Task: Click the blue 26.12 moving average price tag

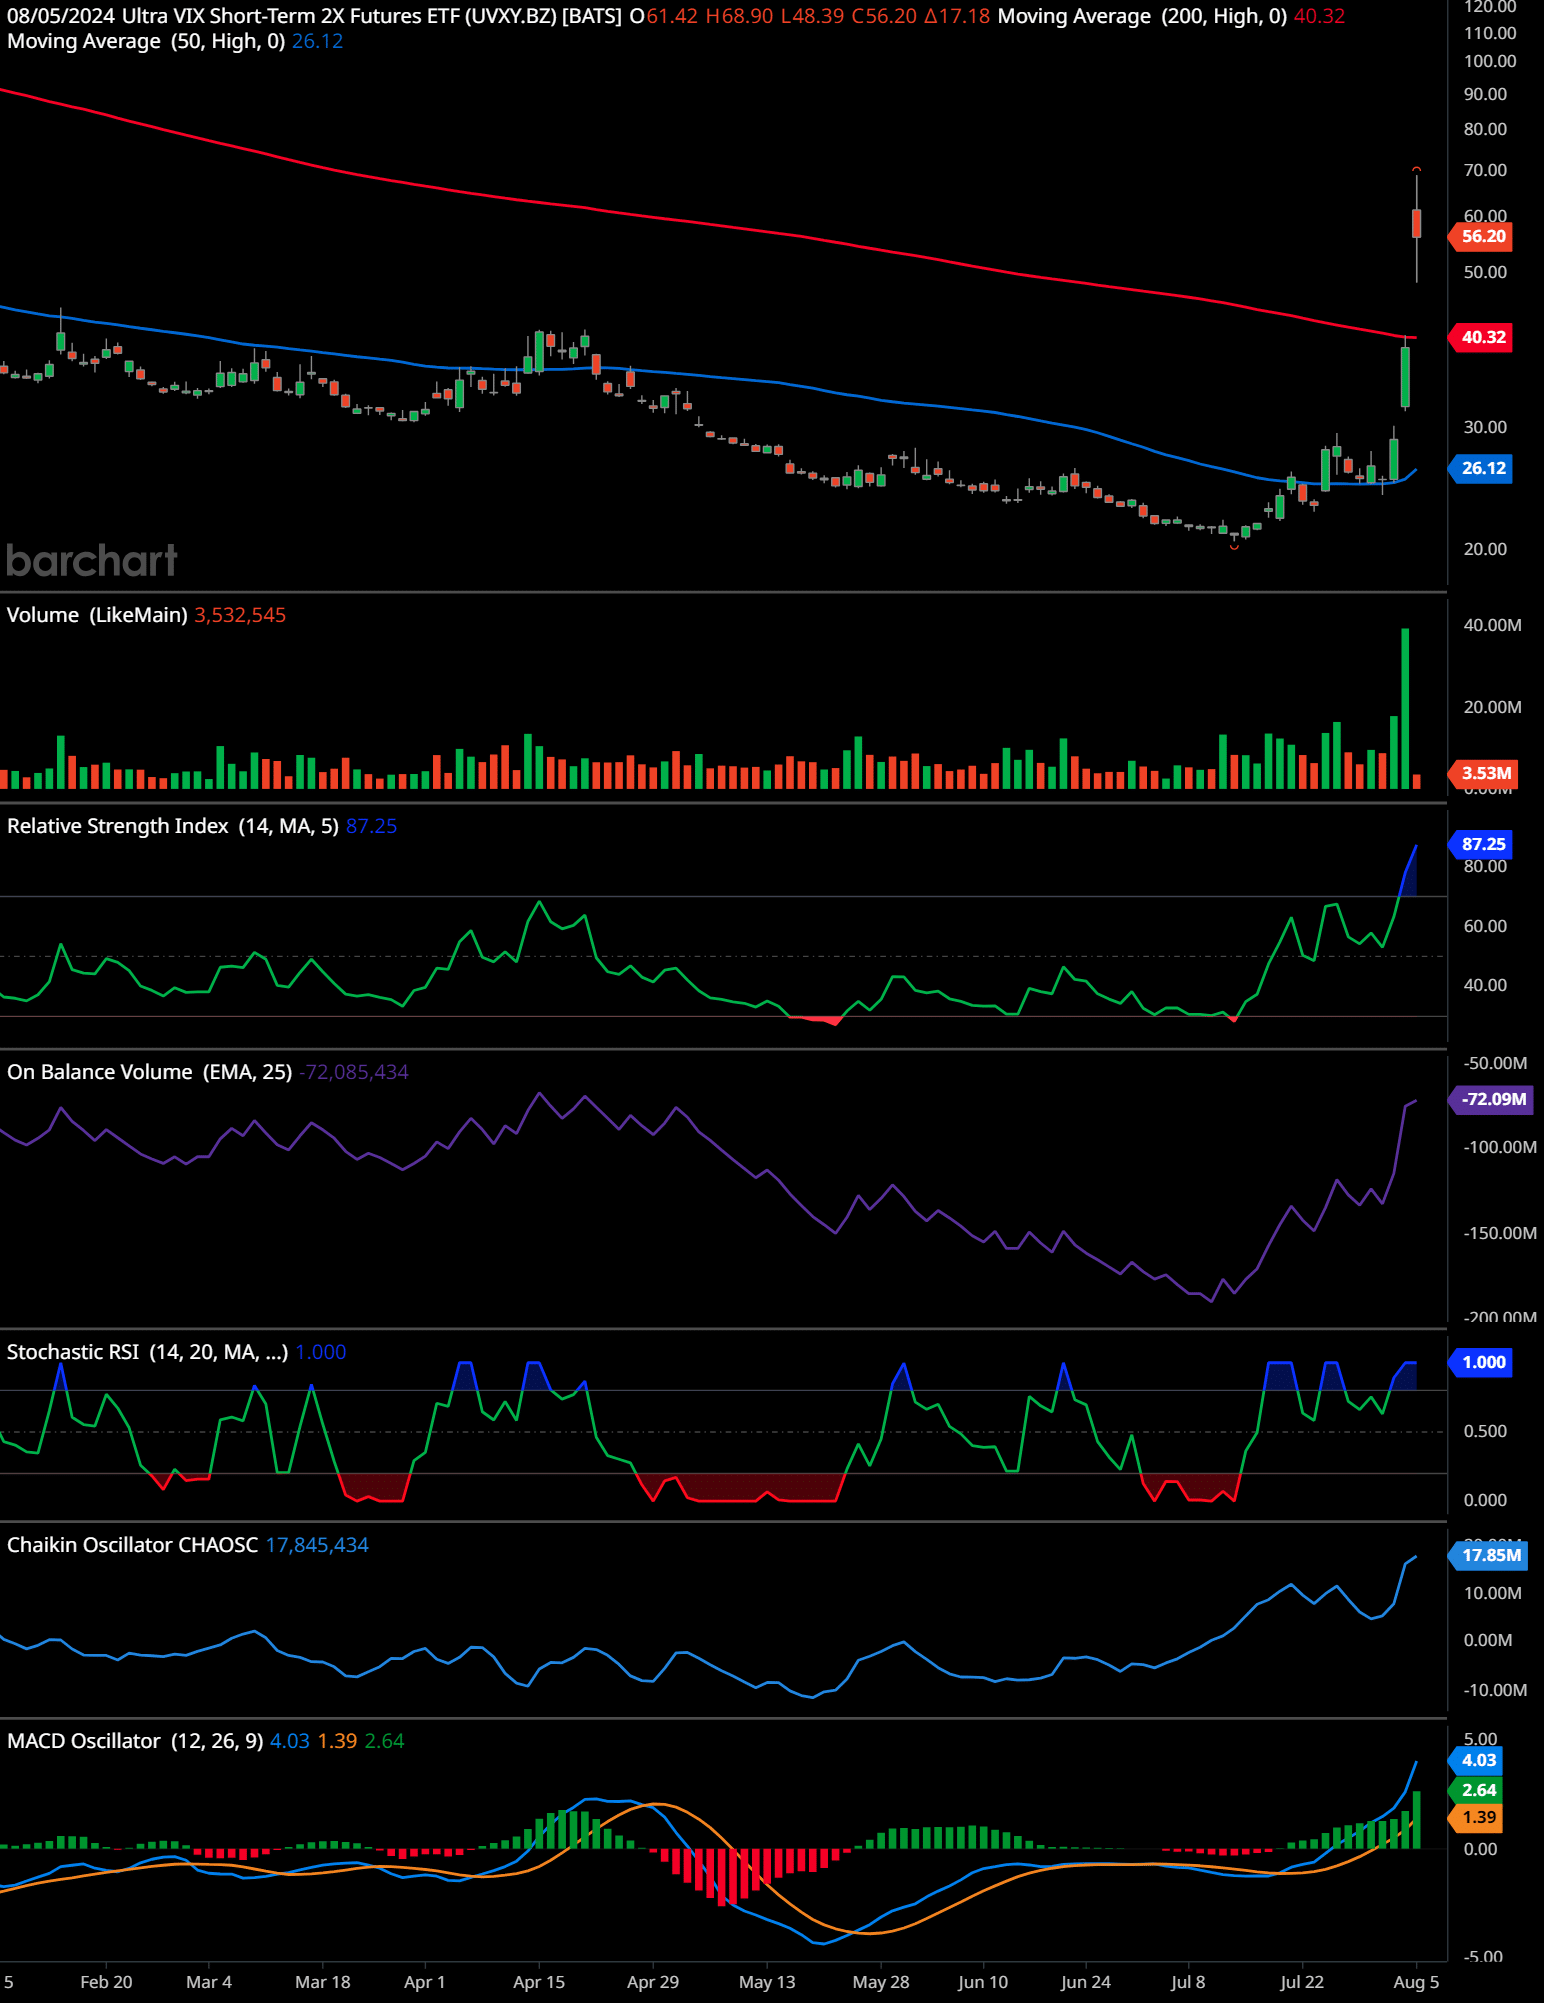Action: coord(1481,469)
